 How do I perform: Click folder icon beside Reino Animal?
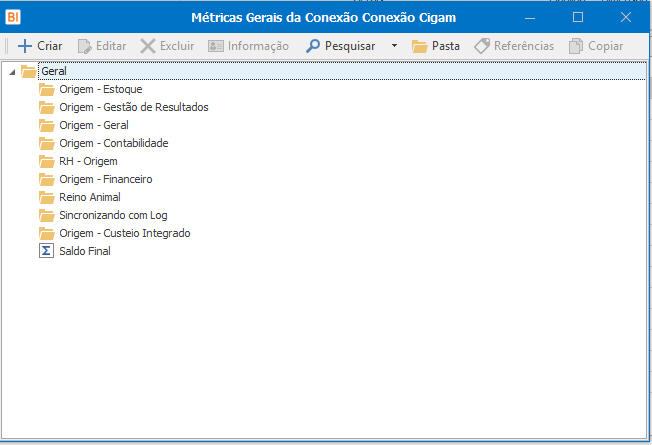47,197
